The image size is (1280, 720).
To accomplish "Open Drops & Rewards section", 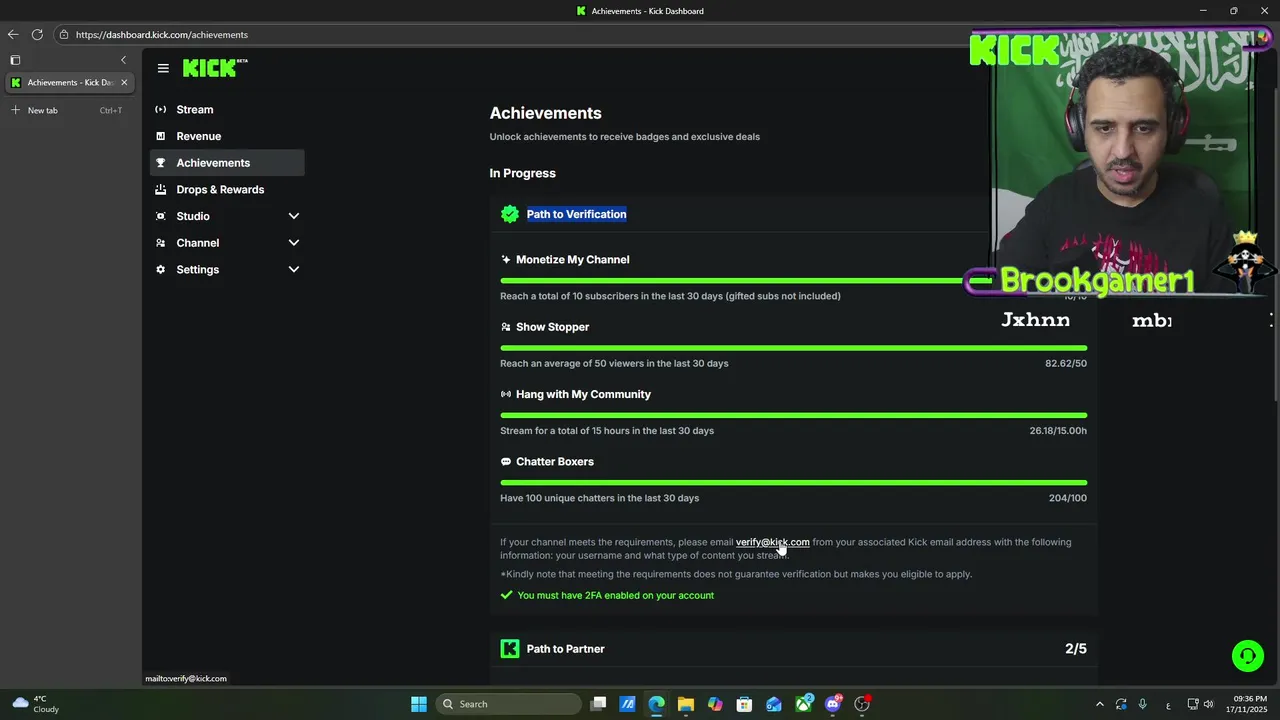I will click(x=220, y=190).
